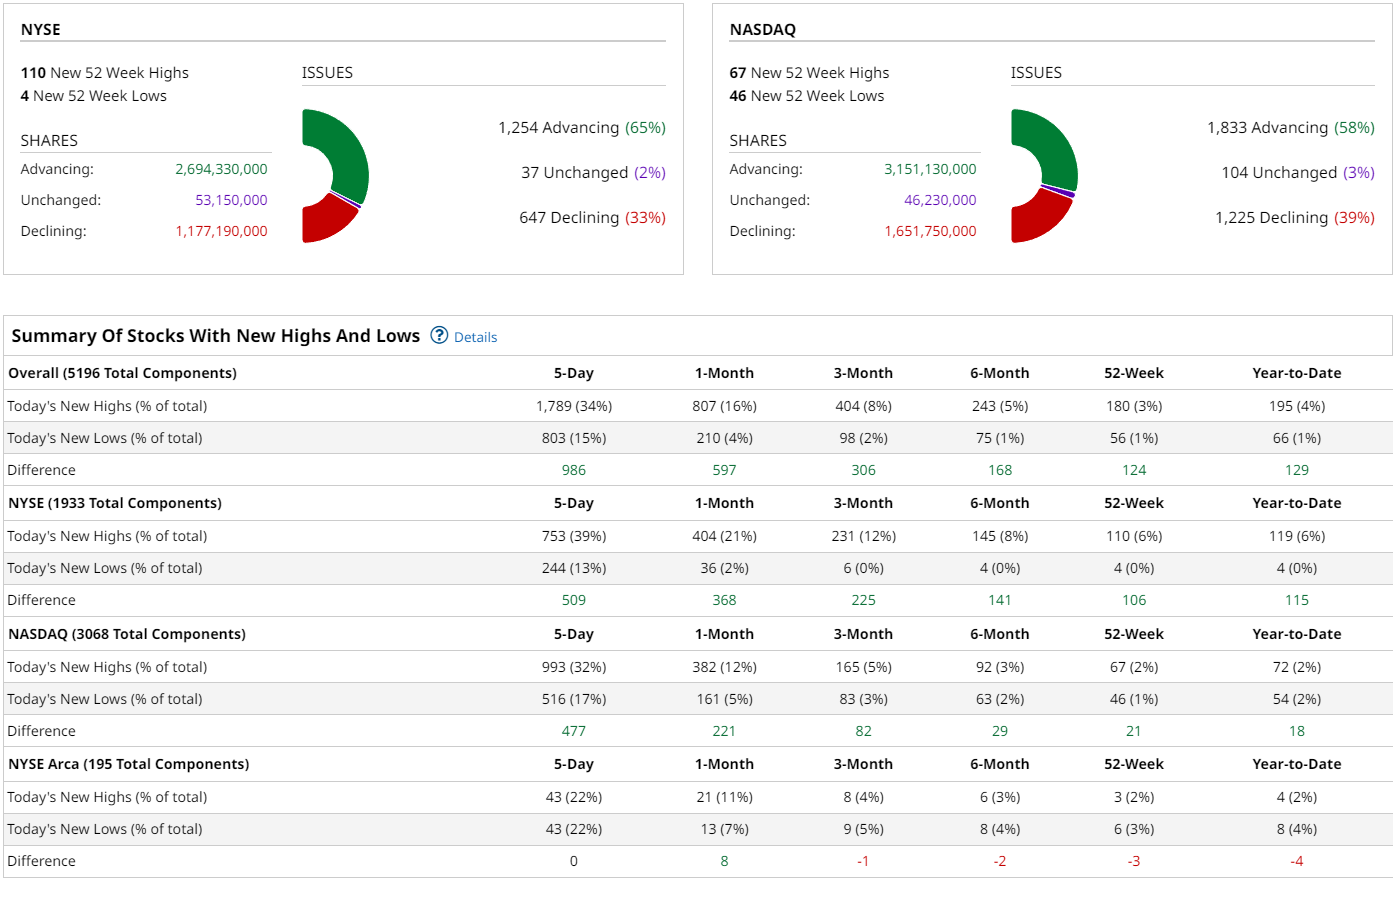Select NASDAQ 5-Day difference 477
The image size is (1399, 899).
click(x=574, y=731)
